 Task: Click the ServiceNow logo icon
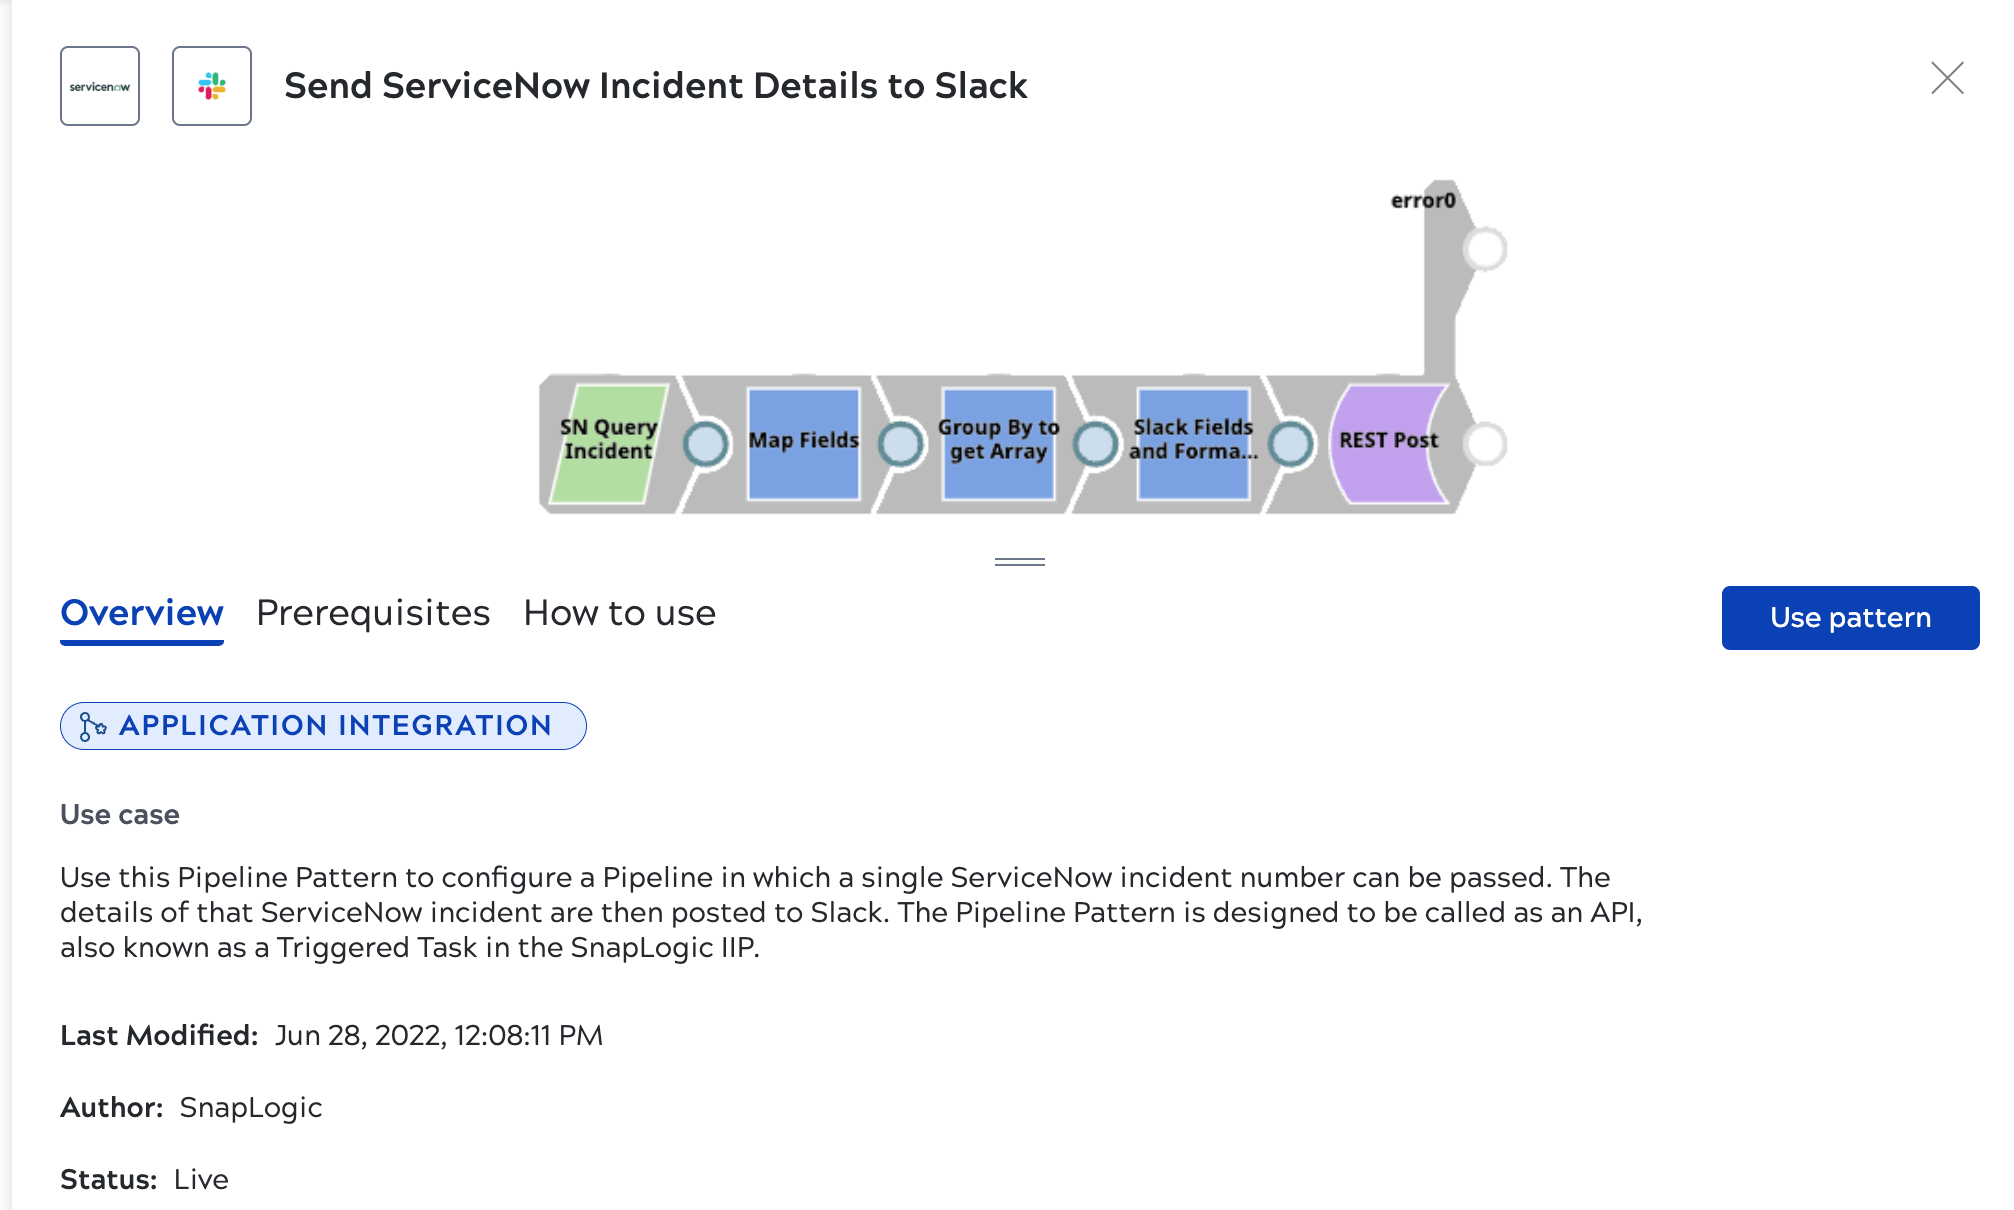tap(100, 86)
